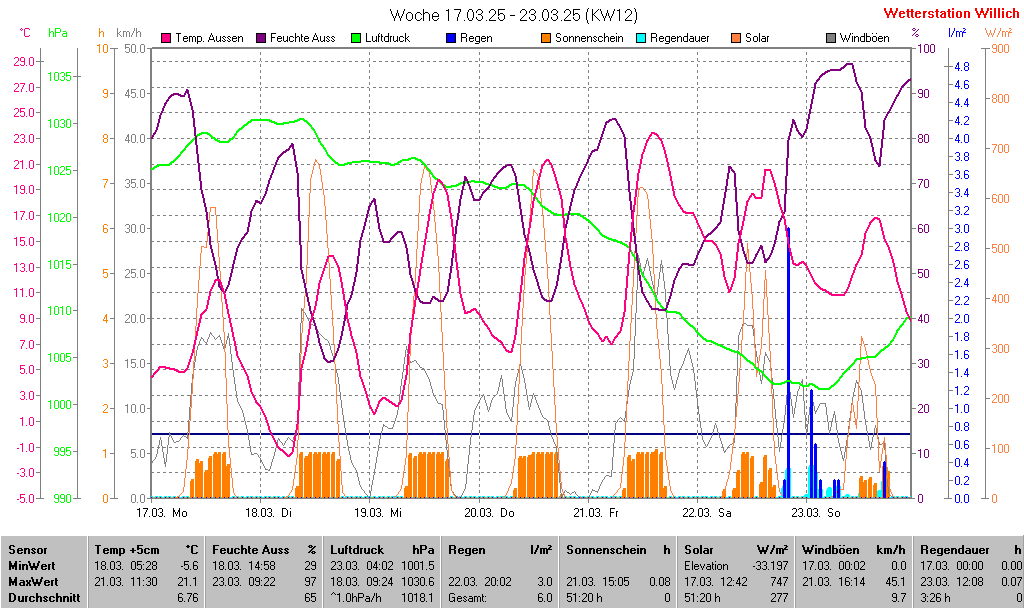This screenshot has height=608, width=1024.
Task: Click the '22.03. Sa' date label
Action: click(707, 513)
